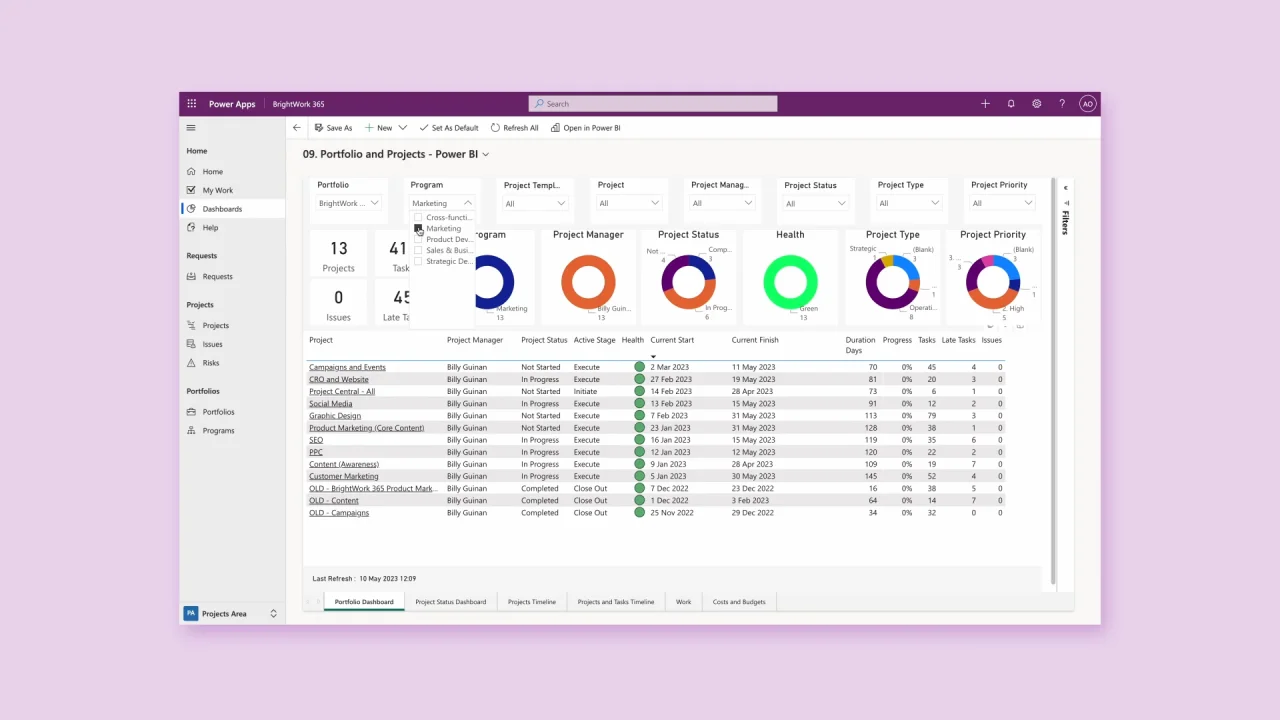Open the Campaigns and Events project link
This screenshot has width=1280, height=720.
tap(347, 367)
